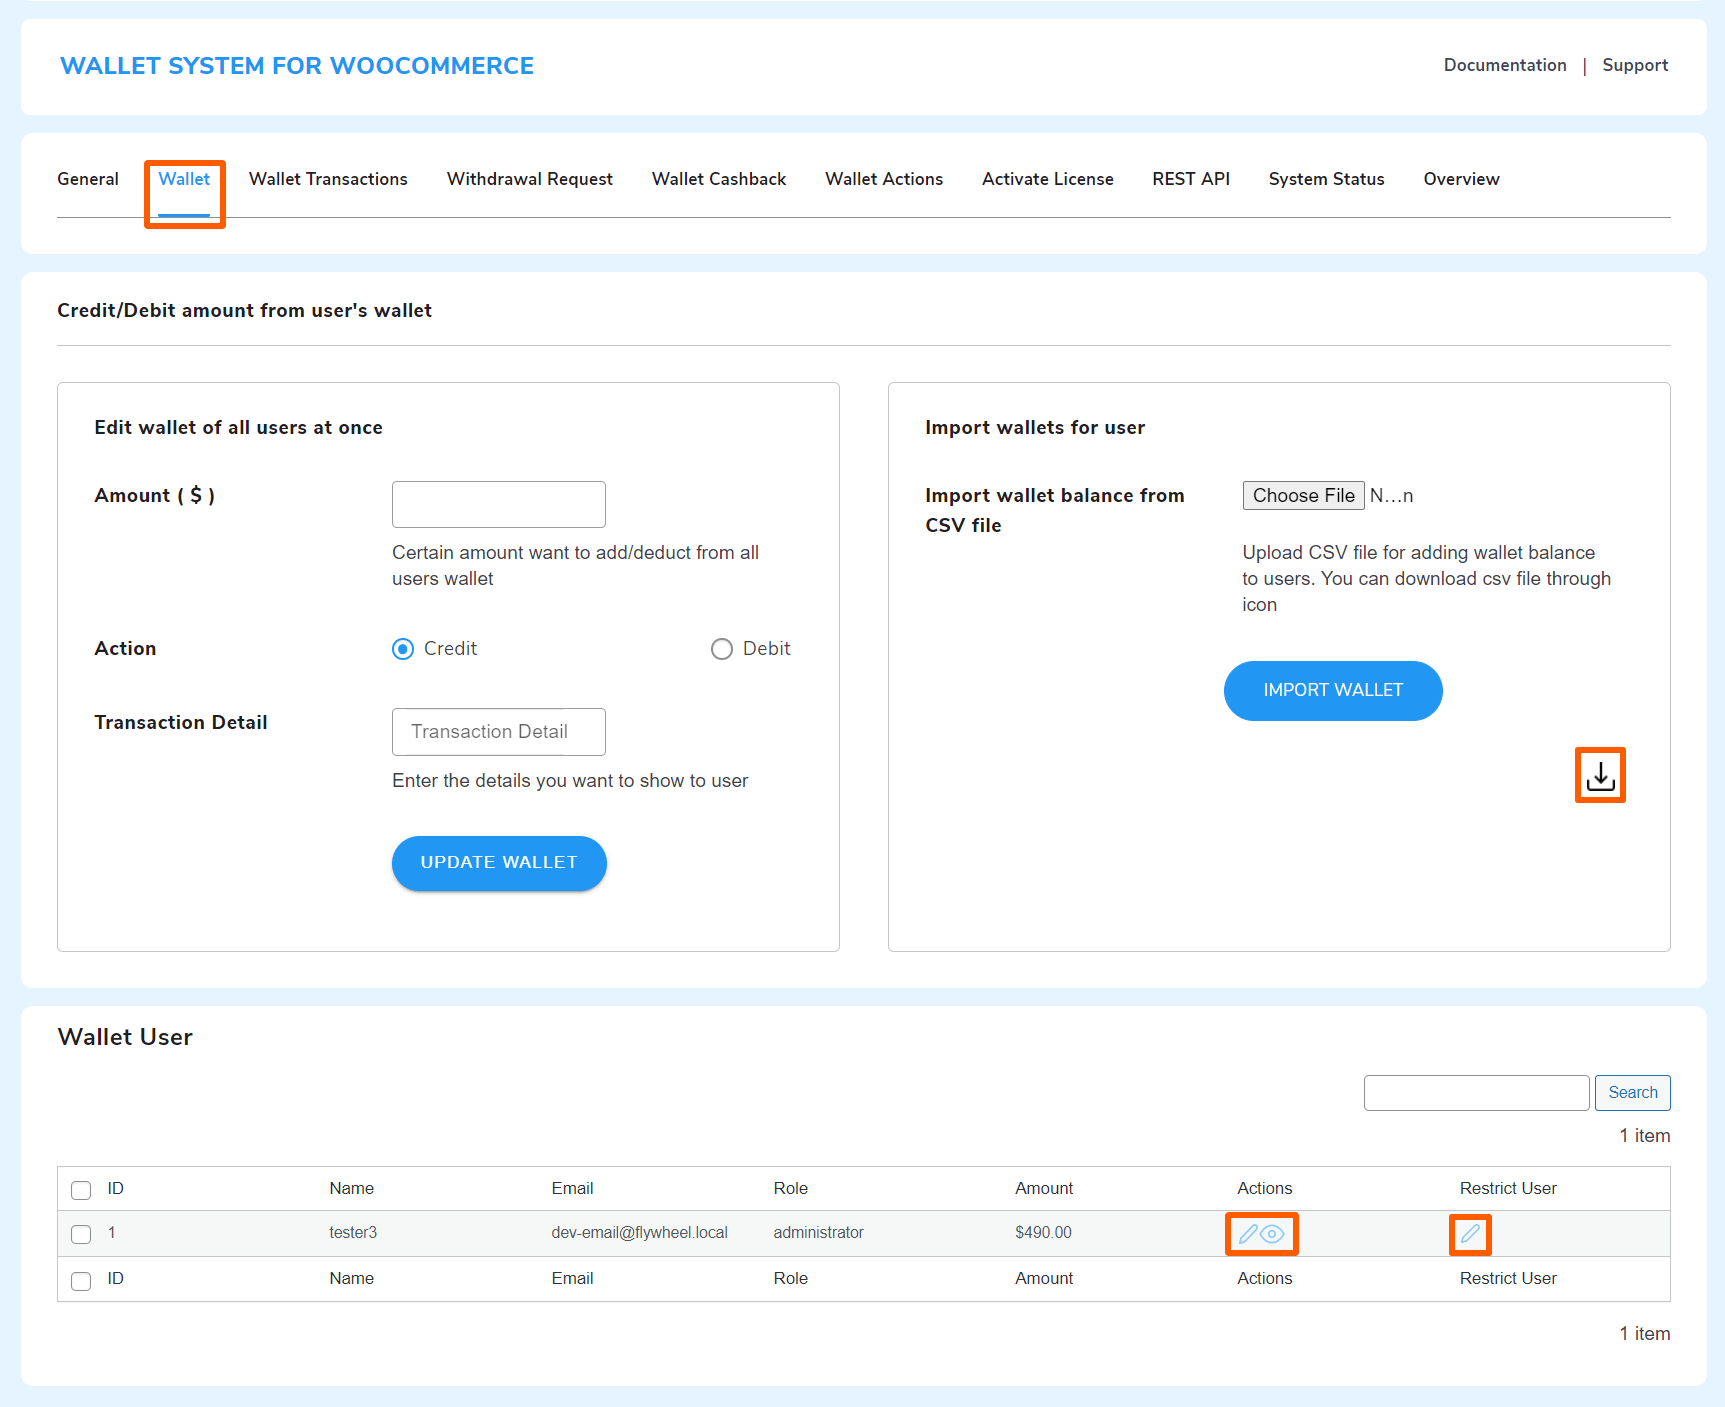Click view transactions eye icon for tester3
The width and height of the screenshot is (1725, 1407).
point(1272,1234)
